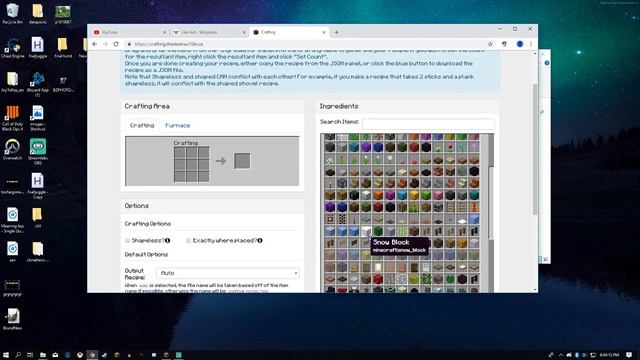
Task: Bookmark this page with the star icon
Action: coord(490,44)
